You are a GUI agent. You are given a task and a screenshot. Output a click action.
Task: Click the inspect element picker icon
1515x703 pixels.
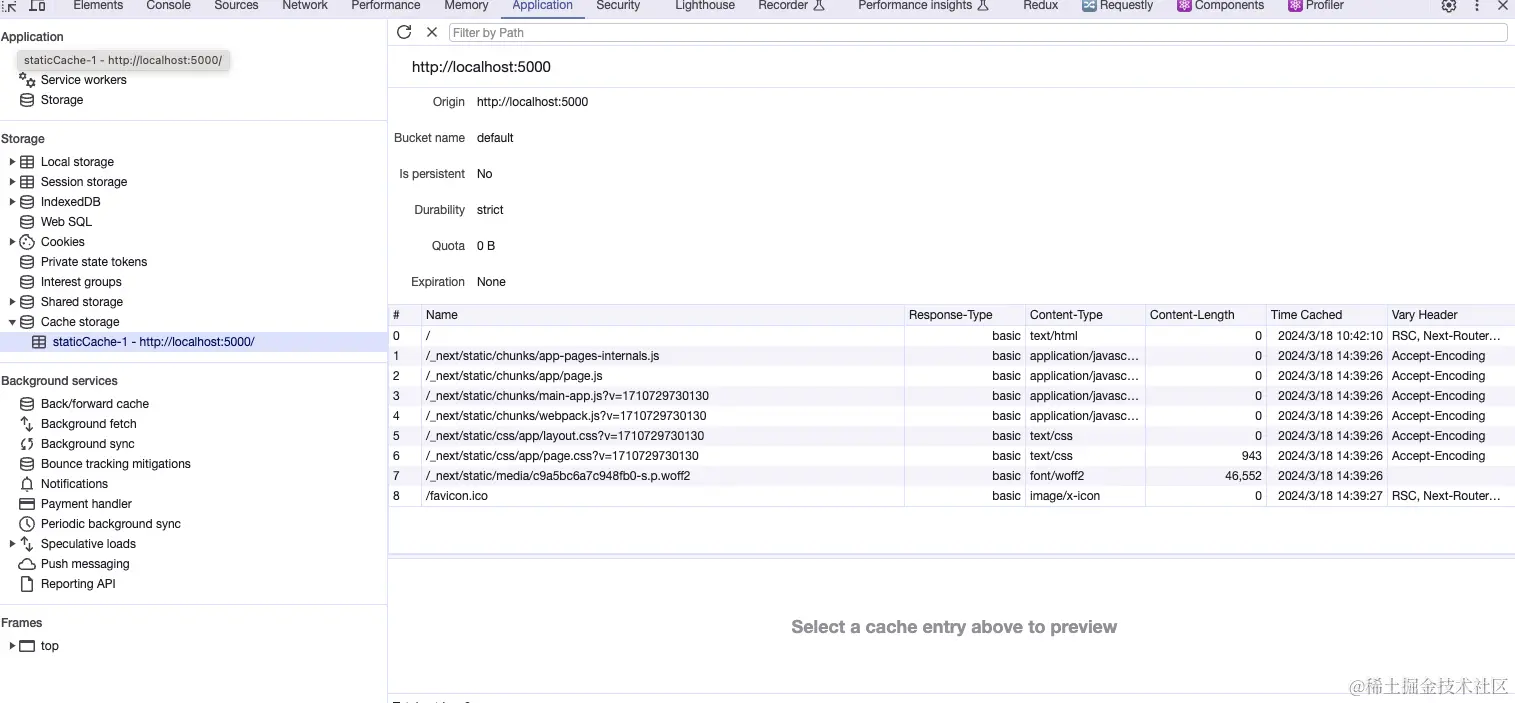click(x=9, y=6)
